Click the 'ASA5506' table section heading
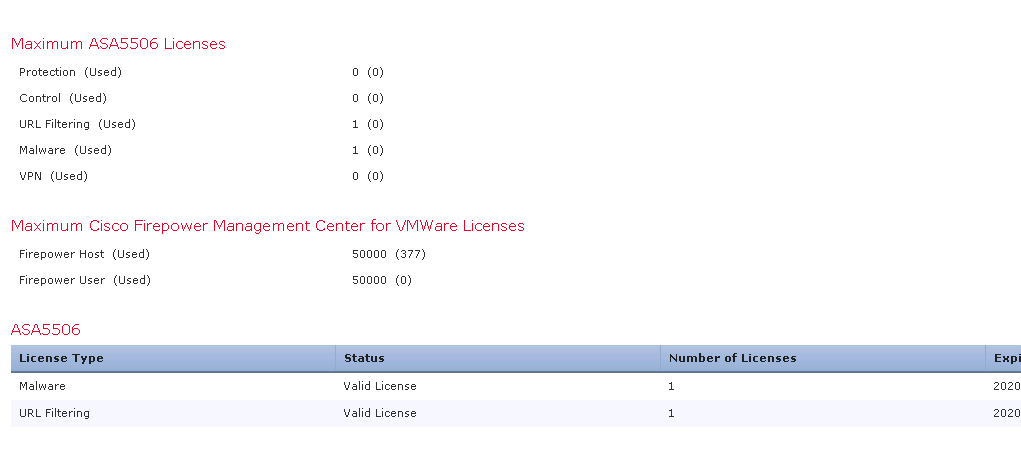 (46, 330)
